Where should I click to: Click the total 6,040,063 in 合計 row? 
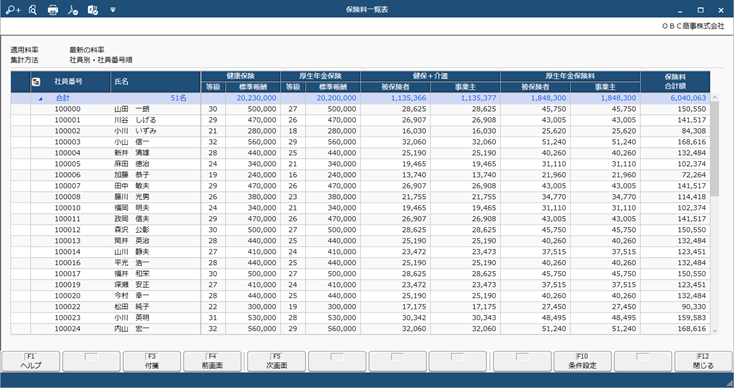click(688, 98)
